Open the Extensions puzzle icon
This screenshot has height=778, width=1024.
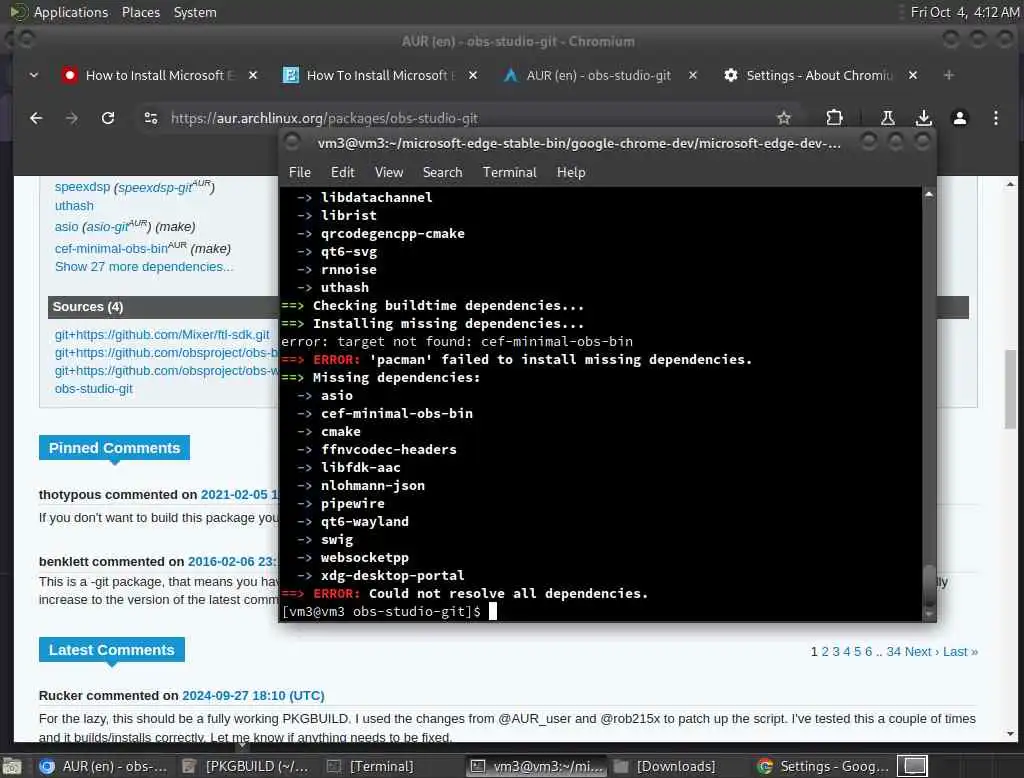click(834, 118)
